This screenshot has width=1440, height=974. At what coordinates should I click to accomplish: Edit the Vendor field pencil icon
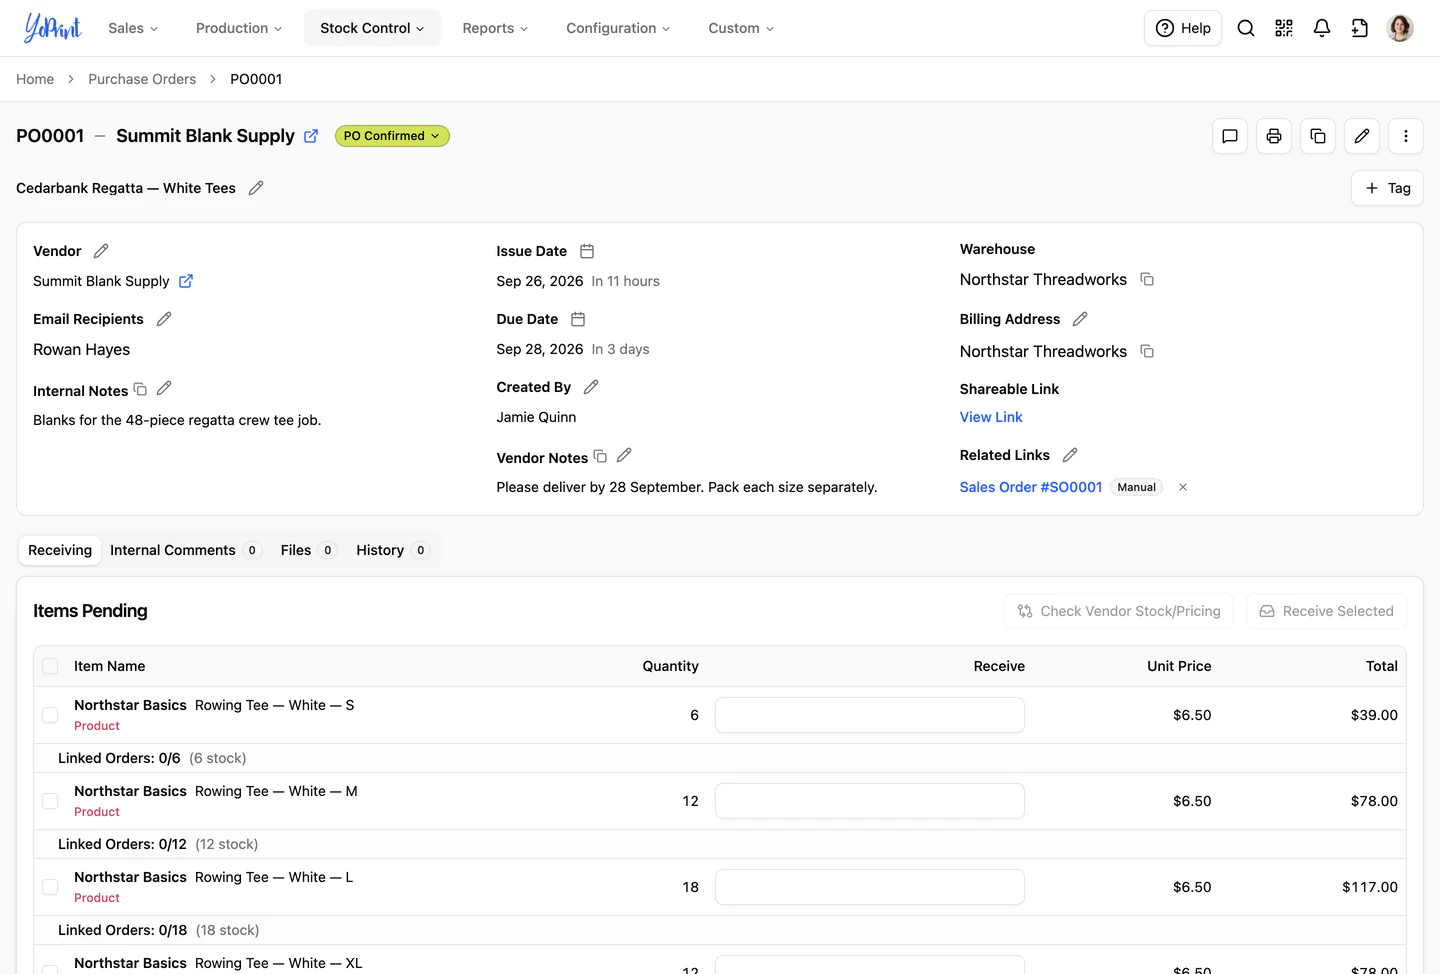click(101, 251)
